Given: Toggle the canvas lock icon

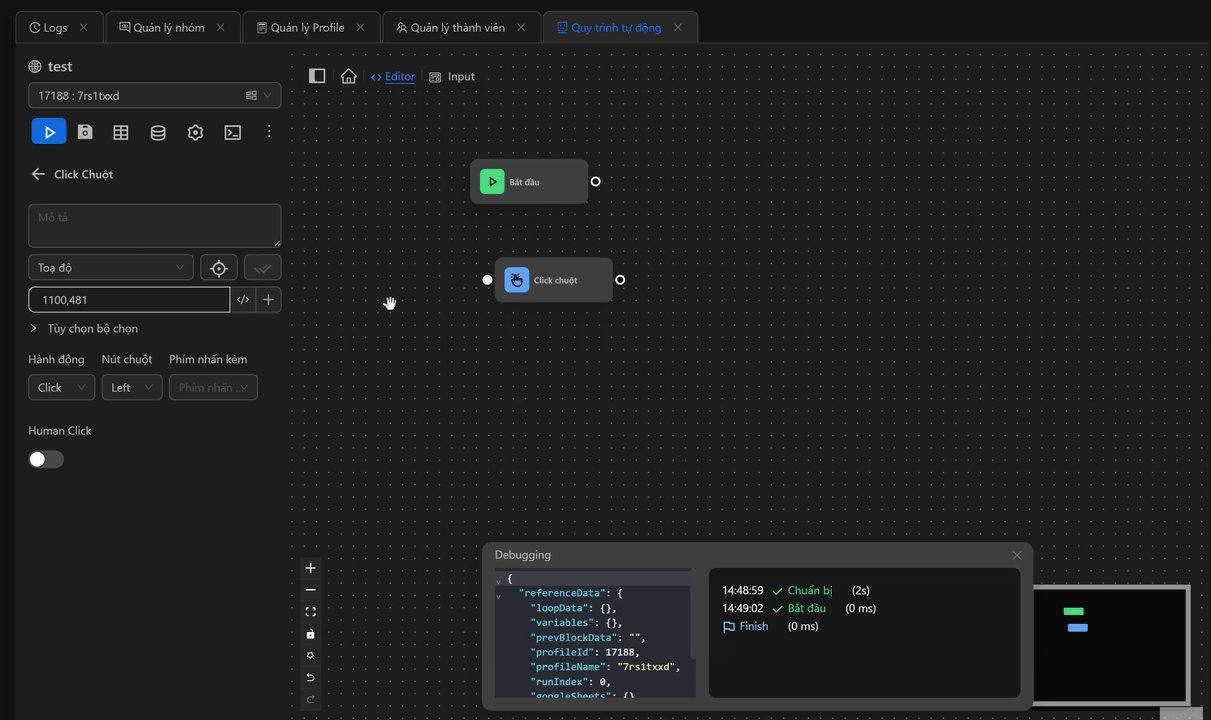Looking at the screenshot, I should pyautogui.click(x=311, y=634).
